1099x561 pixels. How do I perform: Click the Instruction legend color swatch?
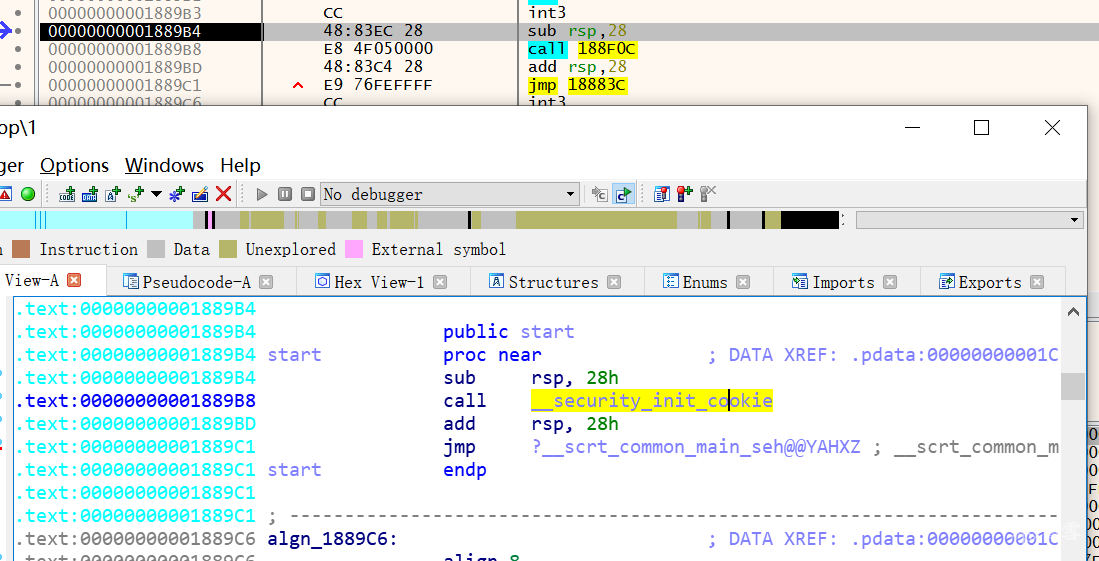click(21, 249)
